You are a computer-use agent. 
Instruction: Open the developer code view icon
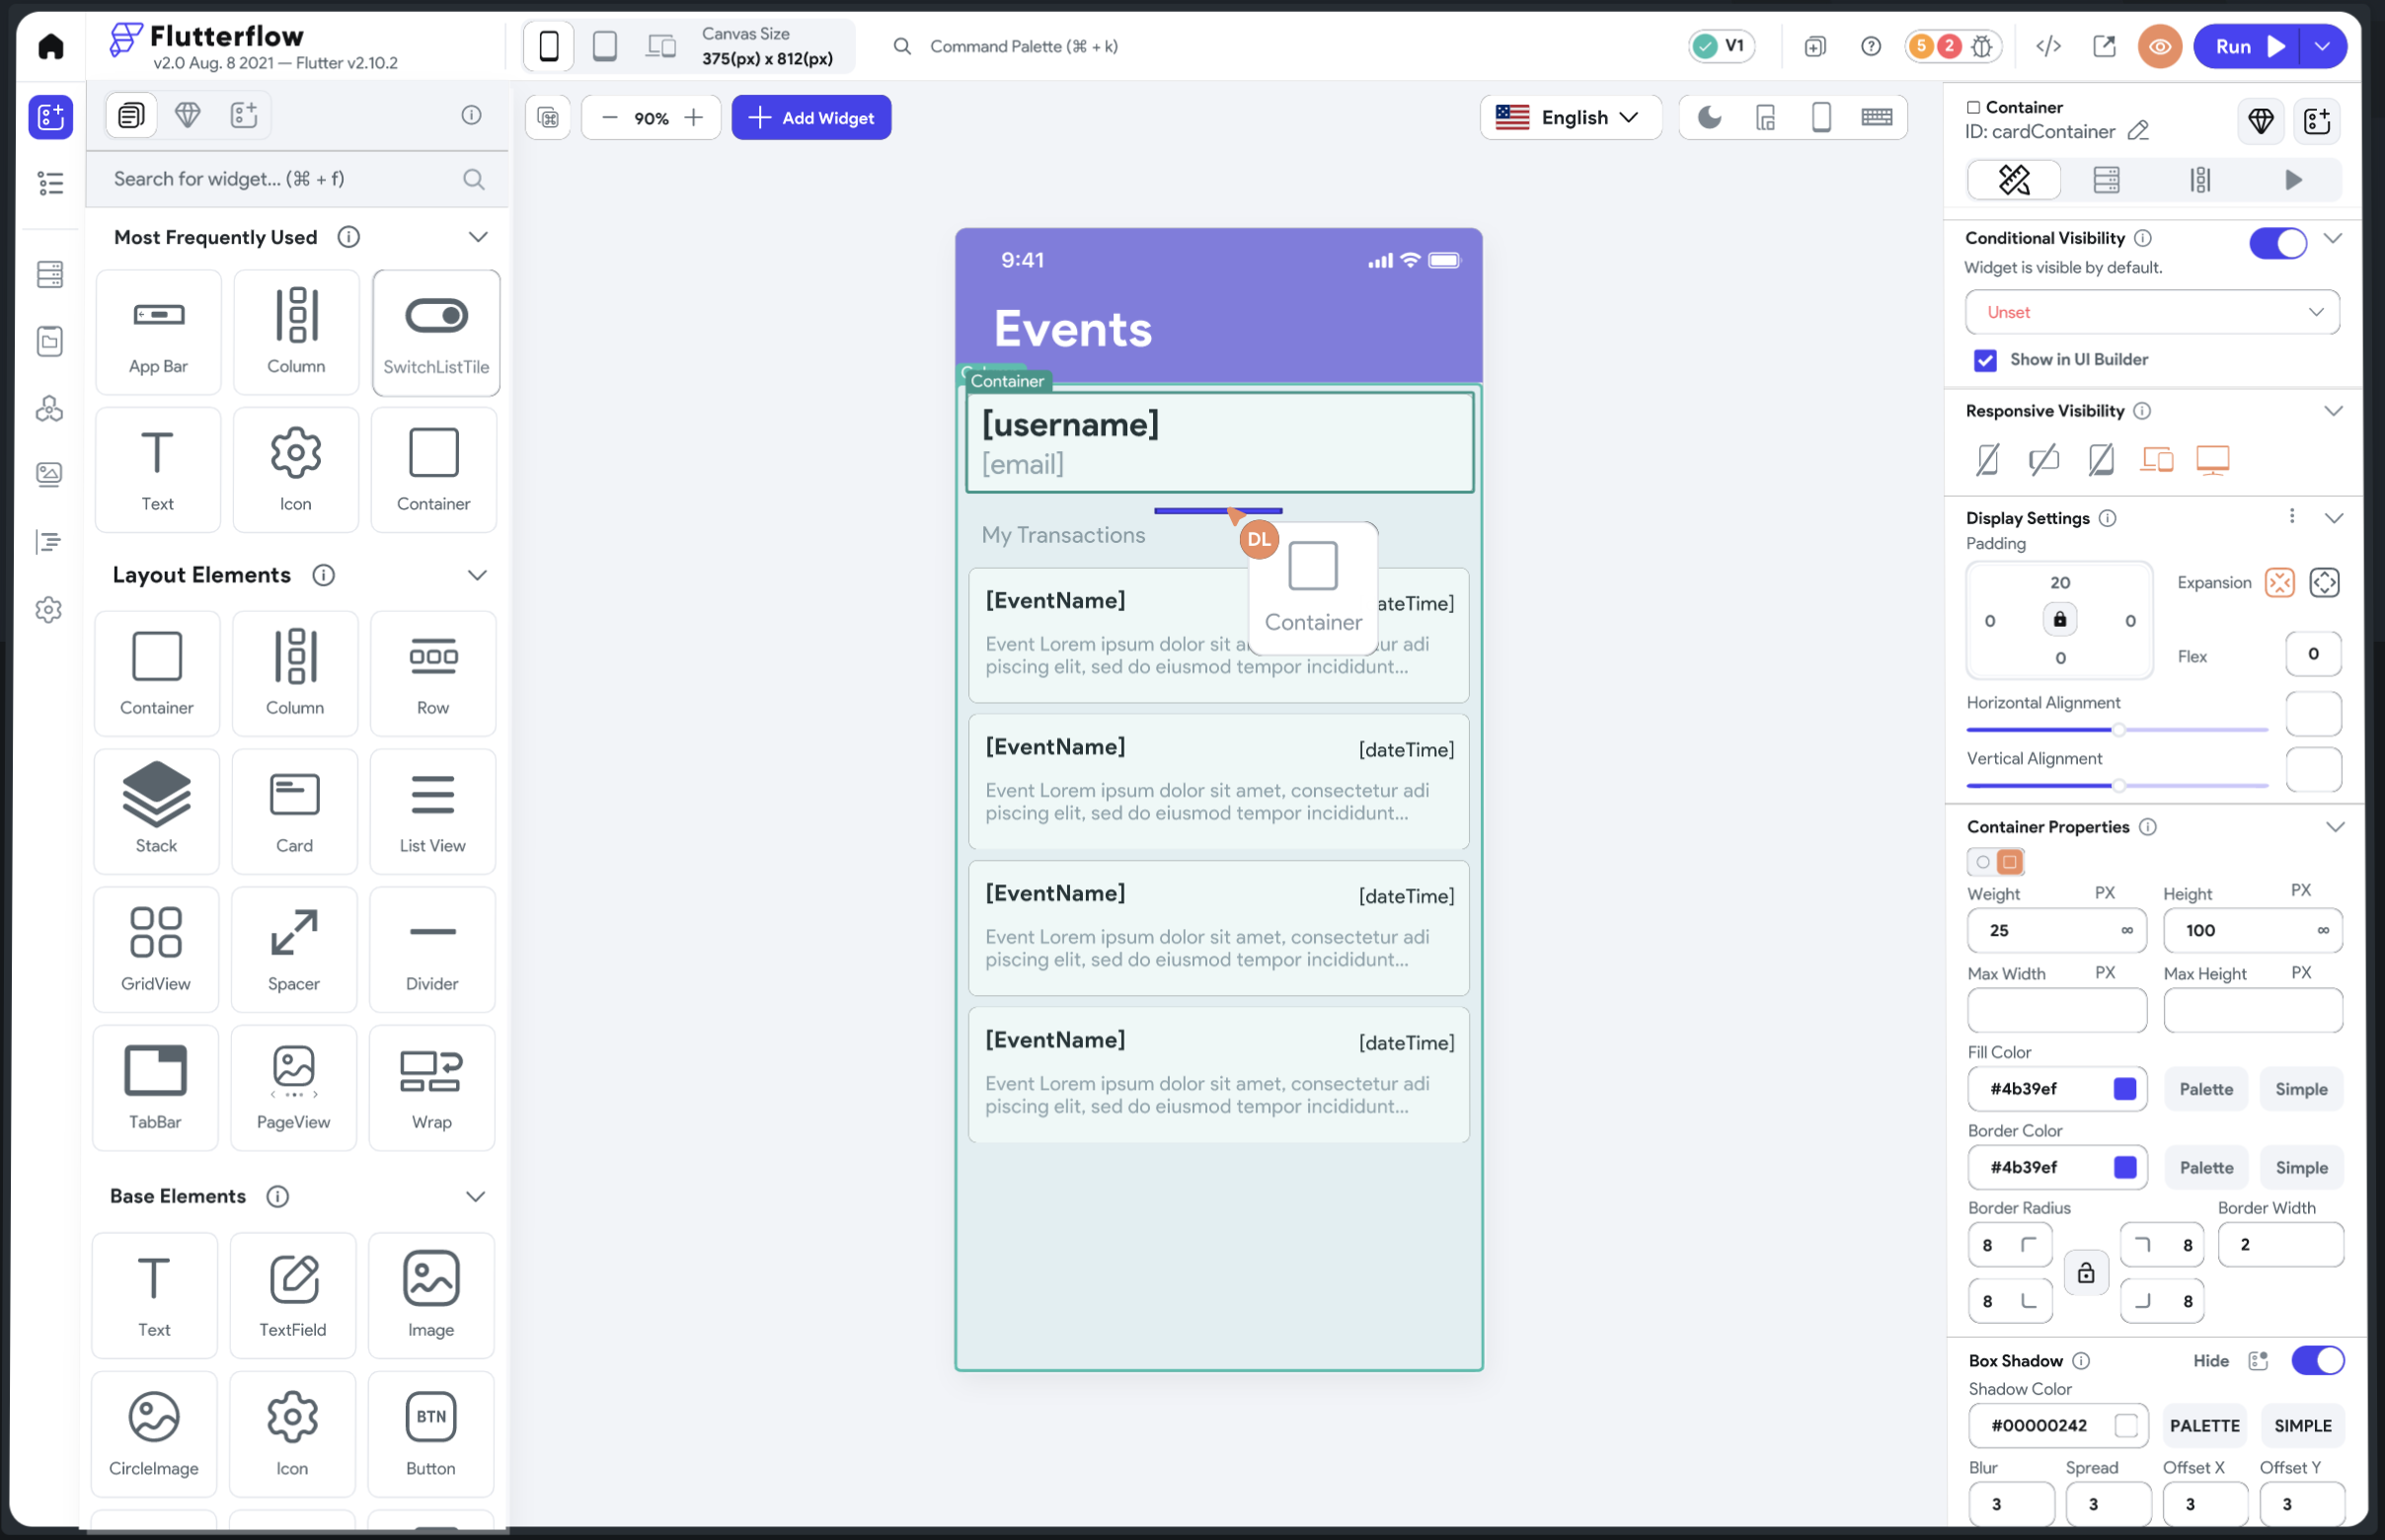pyautogui.click(x=2047, y=46)
